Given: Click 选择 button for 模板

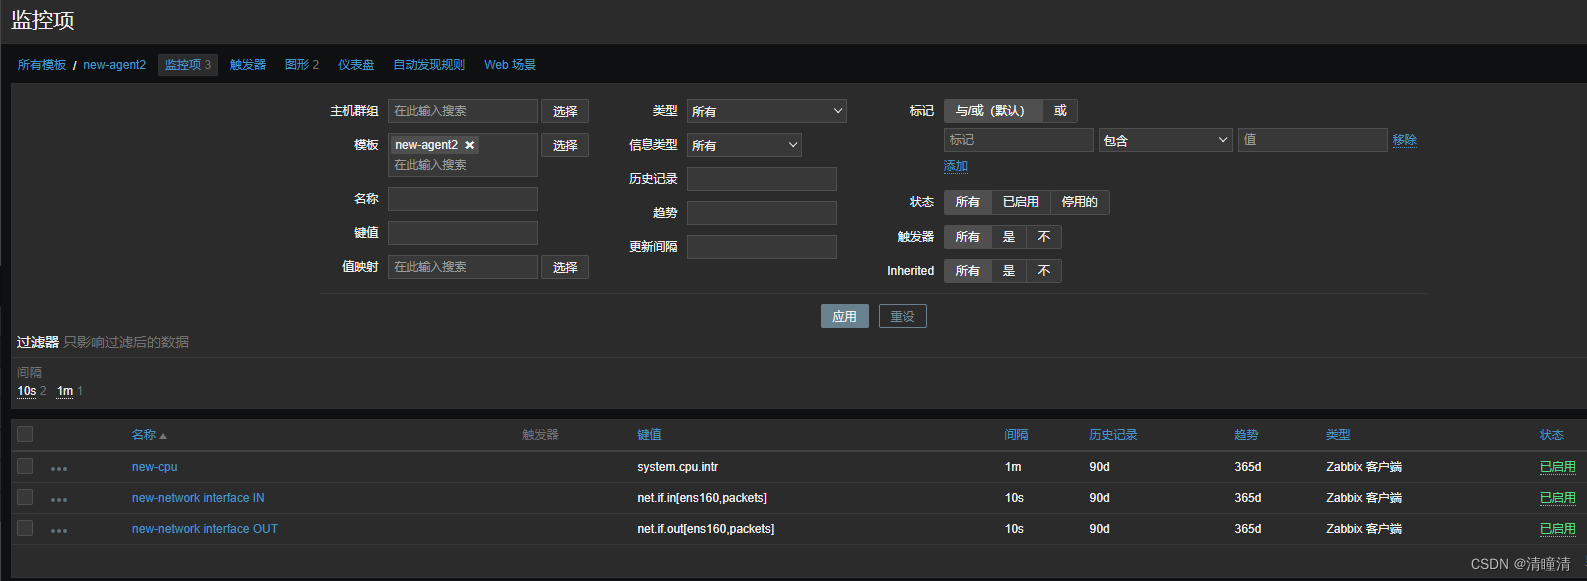Looking at the screenshot, I should [565, 145].
